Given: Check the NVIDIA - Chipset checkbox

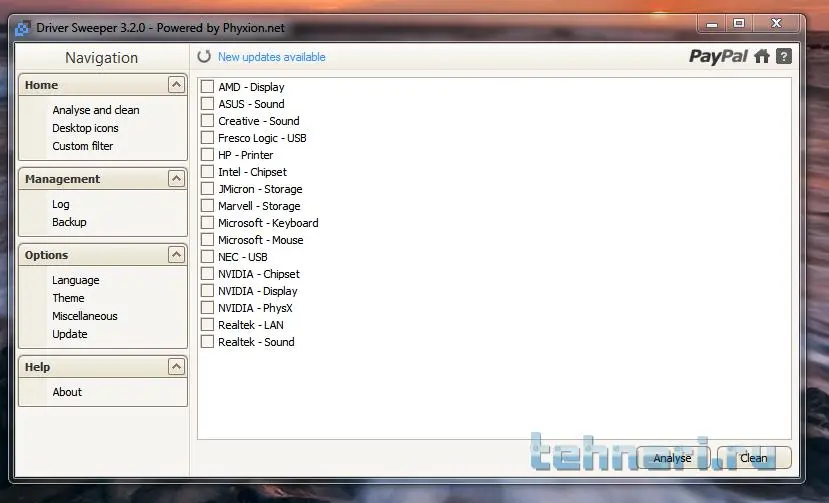Looking at the screenshot, I should point(207,273).
